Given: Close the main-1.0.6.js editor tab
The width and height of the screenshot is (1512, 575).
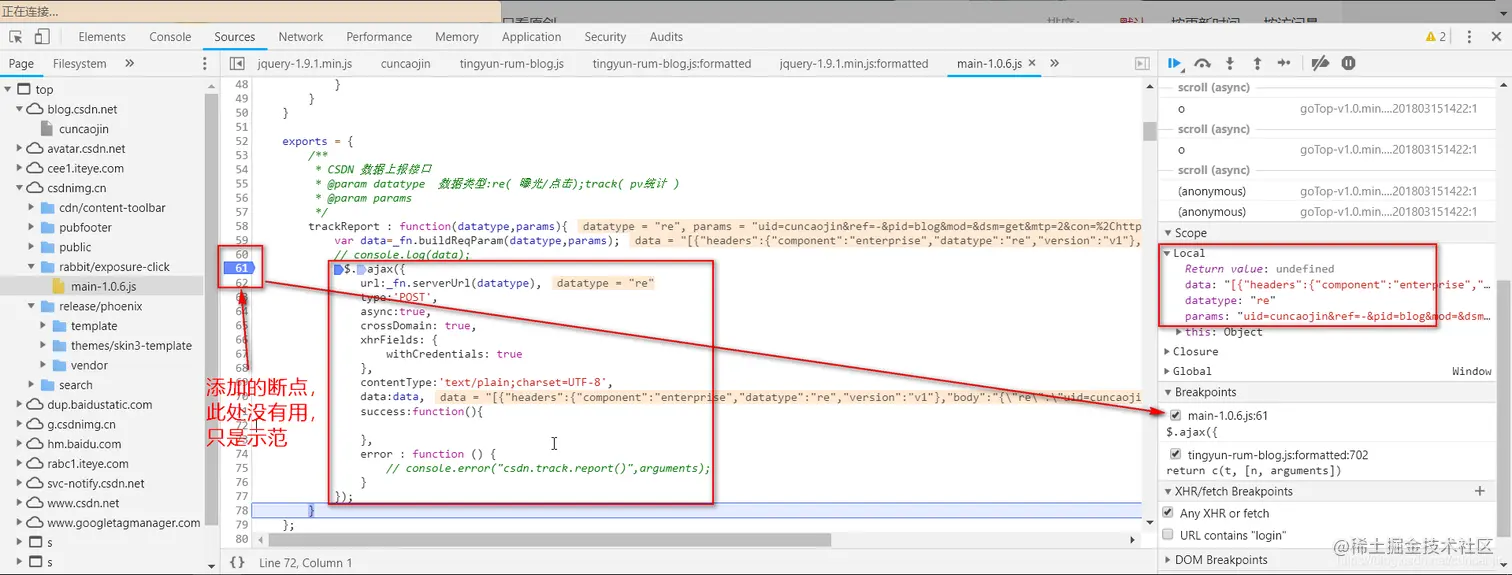Looking at the screenshot, I should pos(1033,63).
